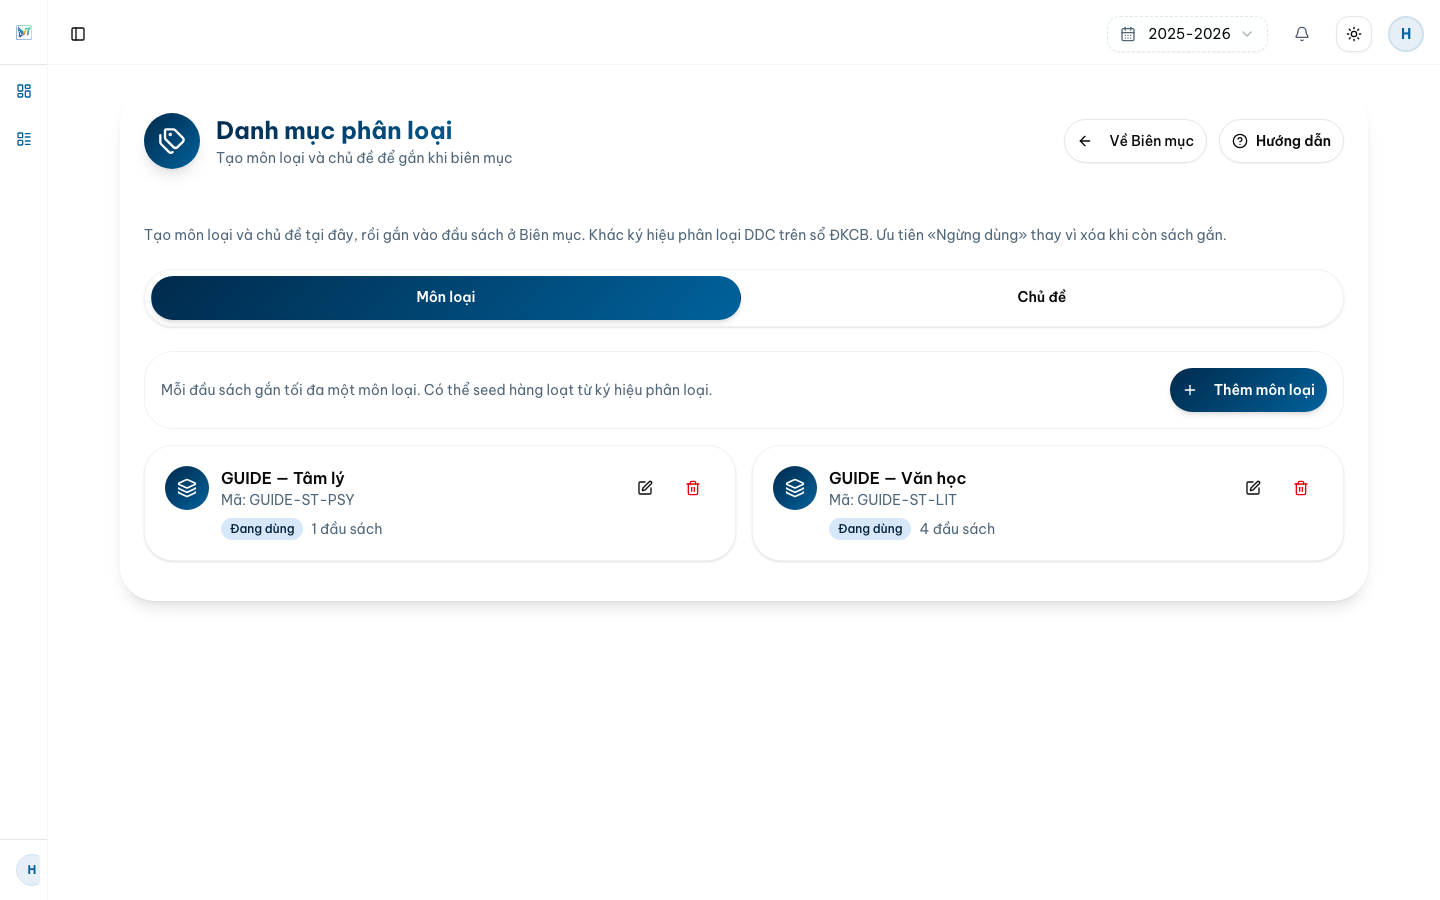This screenshot has height=900, width=1440.
Task: Click Đang dùng badge on Văn học card
Action: click(870, 529)
